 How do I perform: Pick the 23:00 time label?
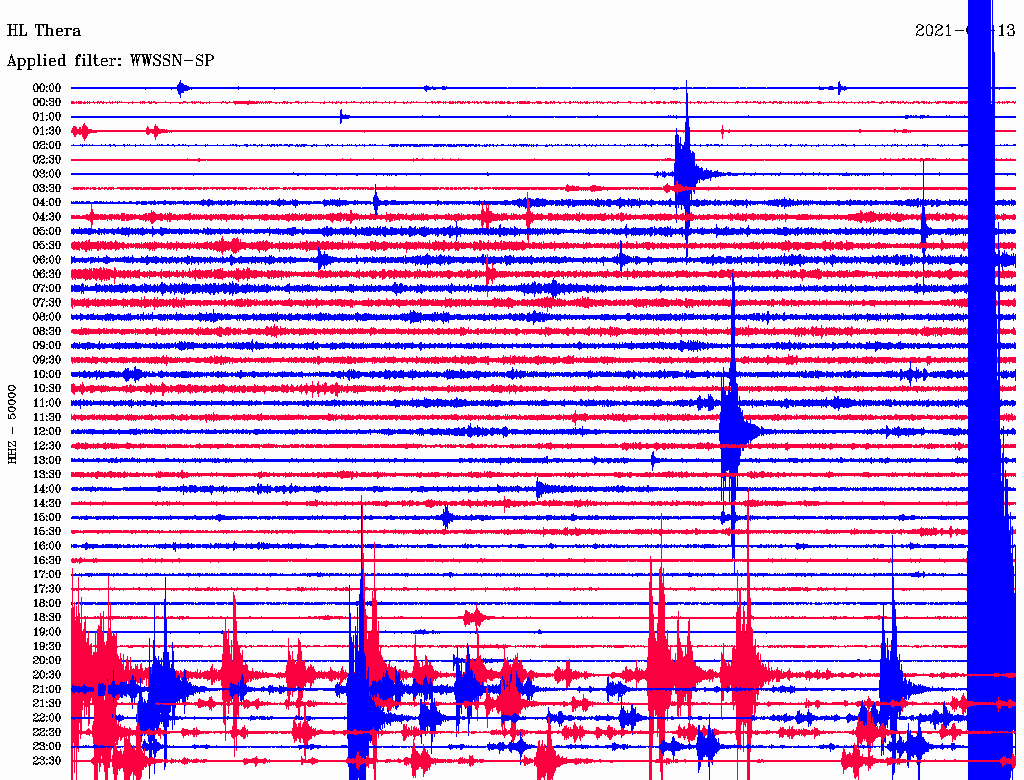(x=47, y=747)
